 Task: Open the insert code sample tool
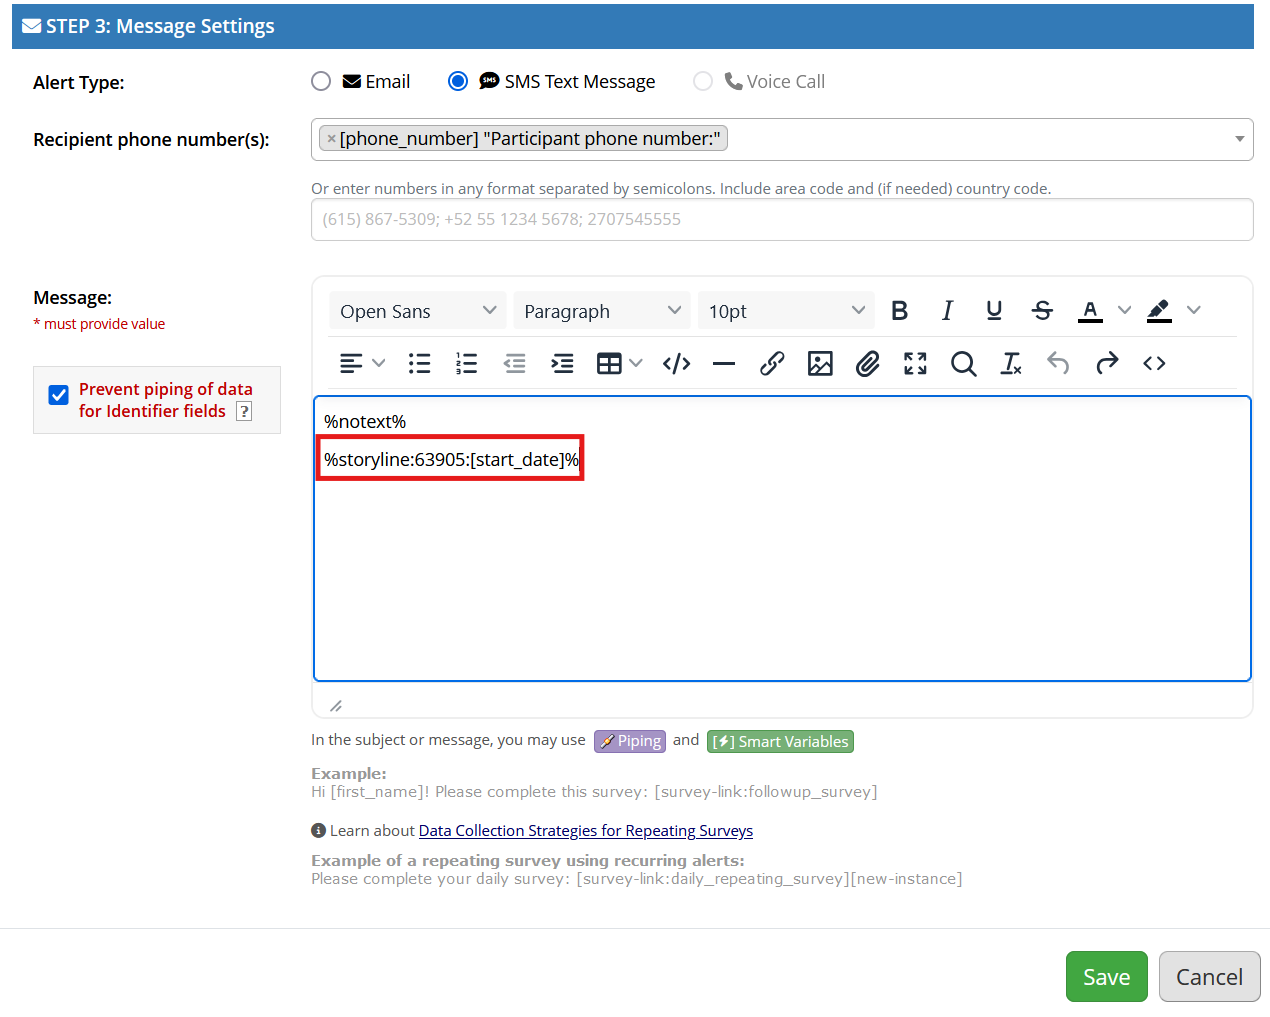[x=677, y=363]
